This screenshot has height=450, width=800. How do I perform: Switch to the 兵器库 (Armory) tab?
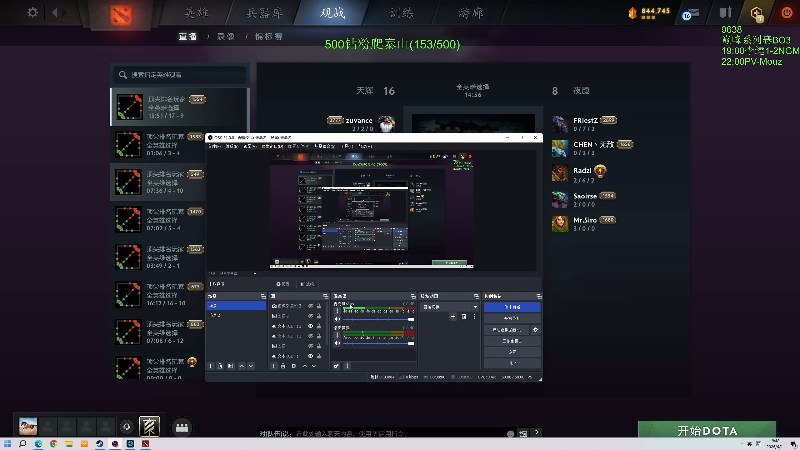[x=264, y=13]
